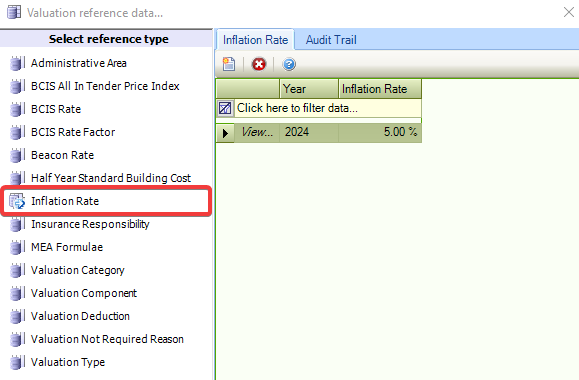This screenshot has width=579, height=380.
Task: Click the Valuation Type database icon
Action: 17,362
